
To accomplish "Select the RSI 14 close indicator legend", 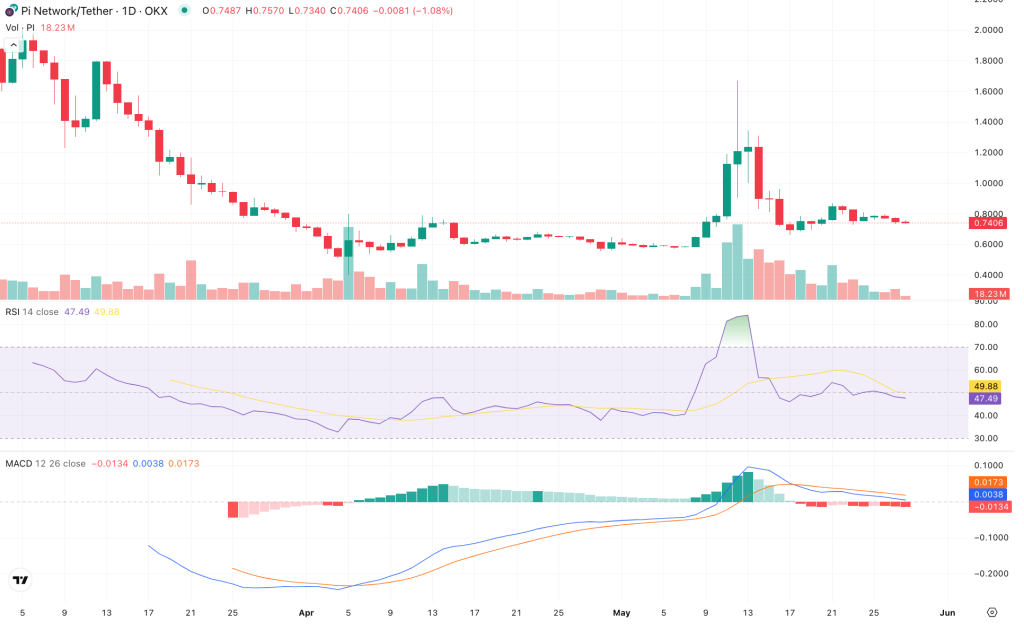I will click(32, 312).
